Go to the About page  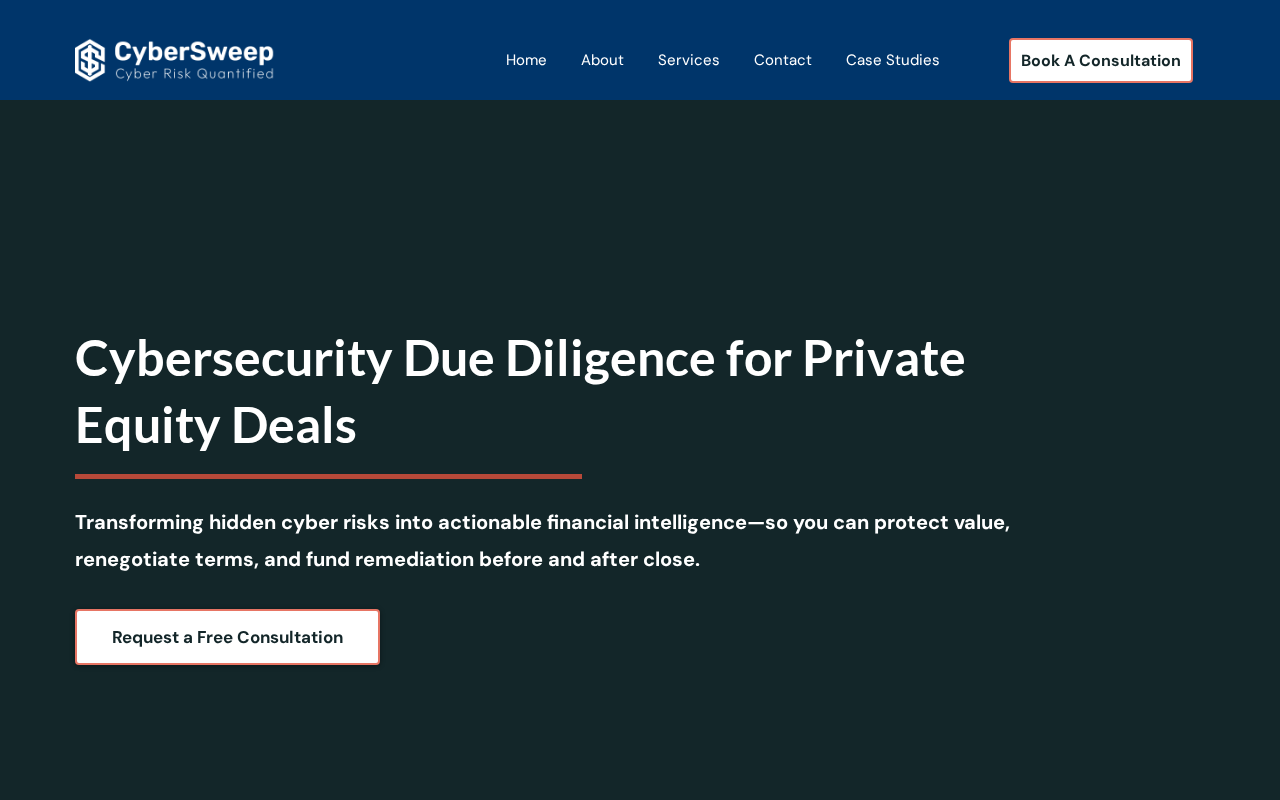click(602, 60)
